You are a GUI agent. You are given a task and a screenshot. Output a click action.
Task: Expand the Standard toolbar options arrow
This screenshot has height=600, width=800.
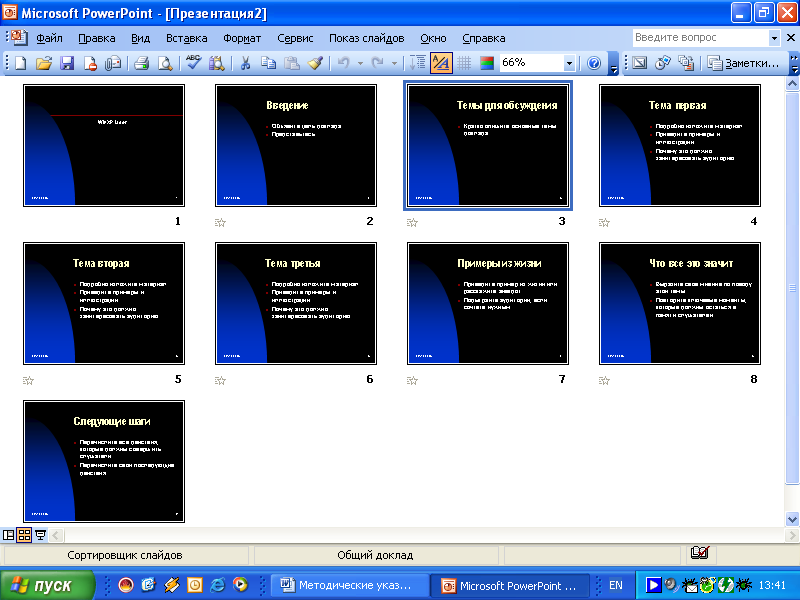pyautogui.click(x=614, y=64)
